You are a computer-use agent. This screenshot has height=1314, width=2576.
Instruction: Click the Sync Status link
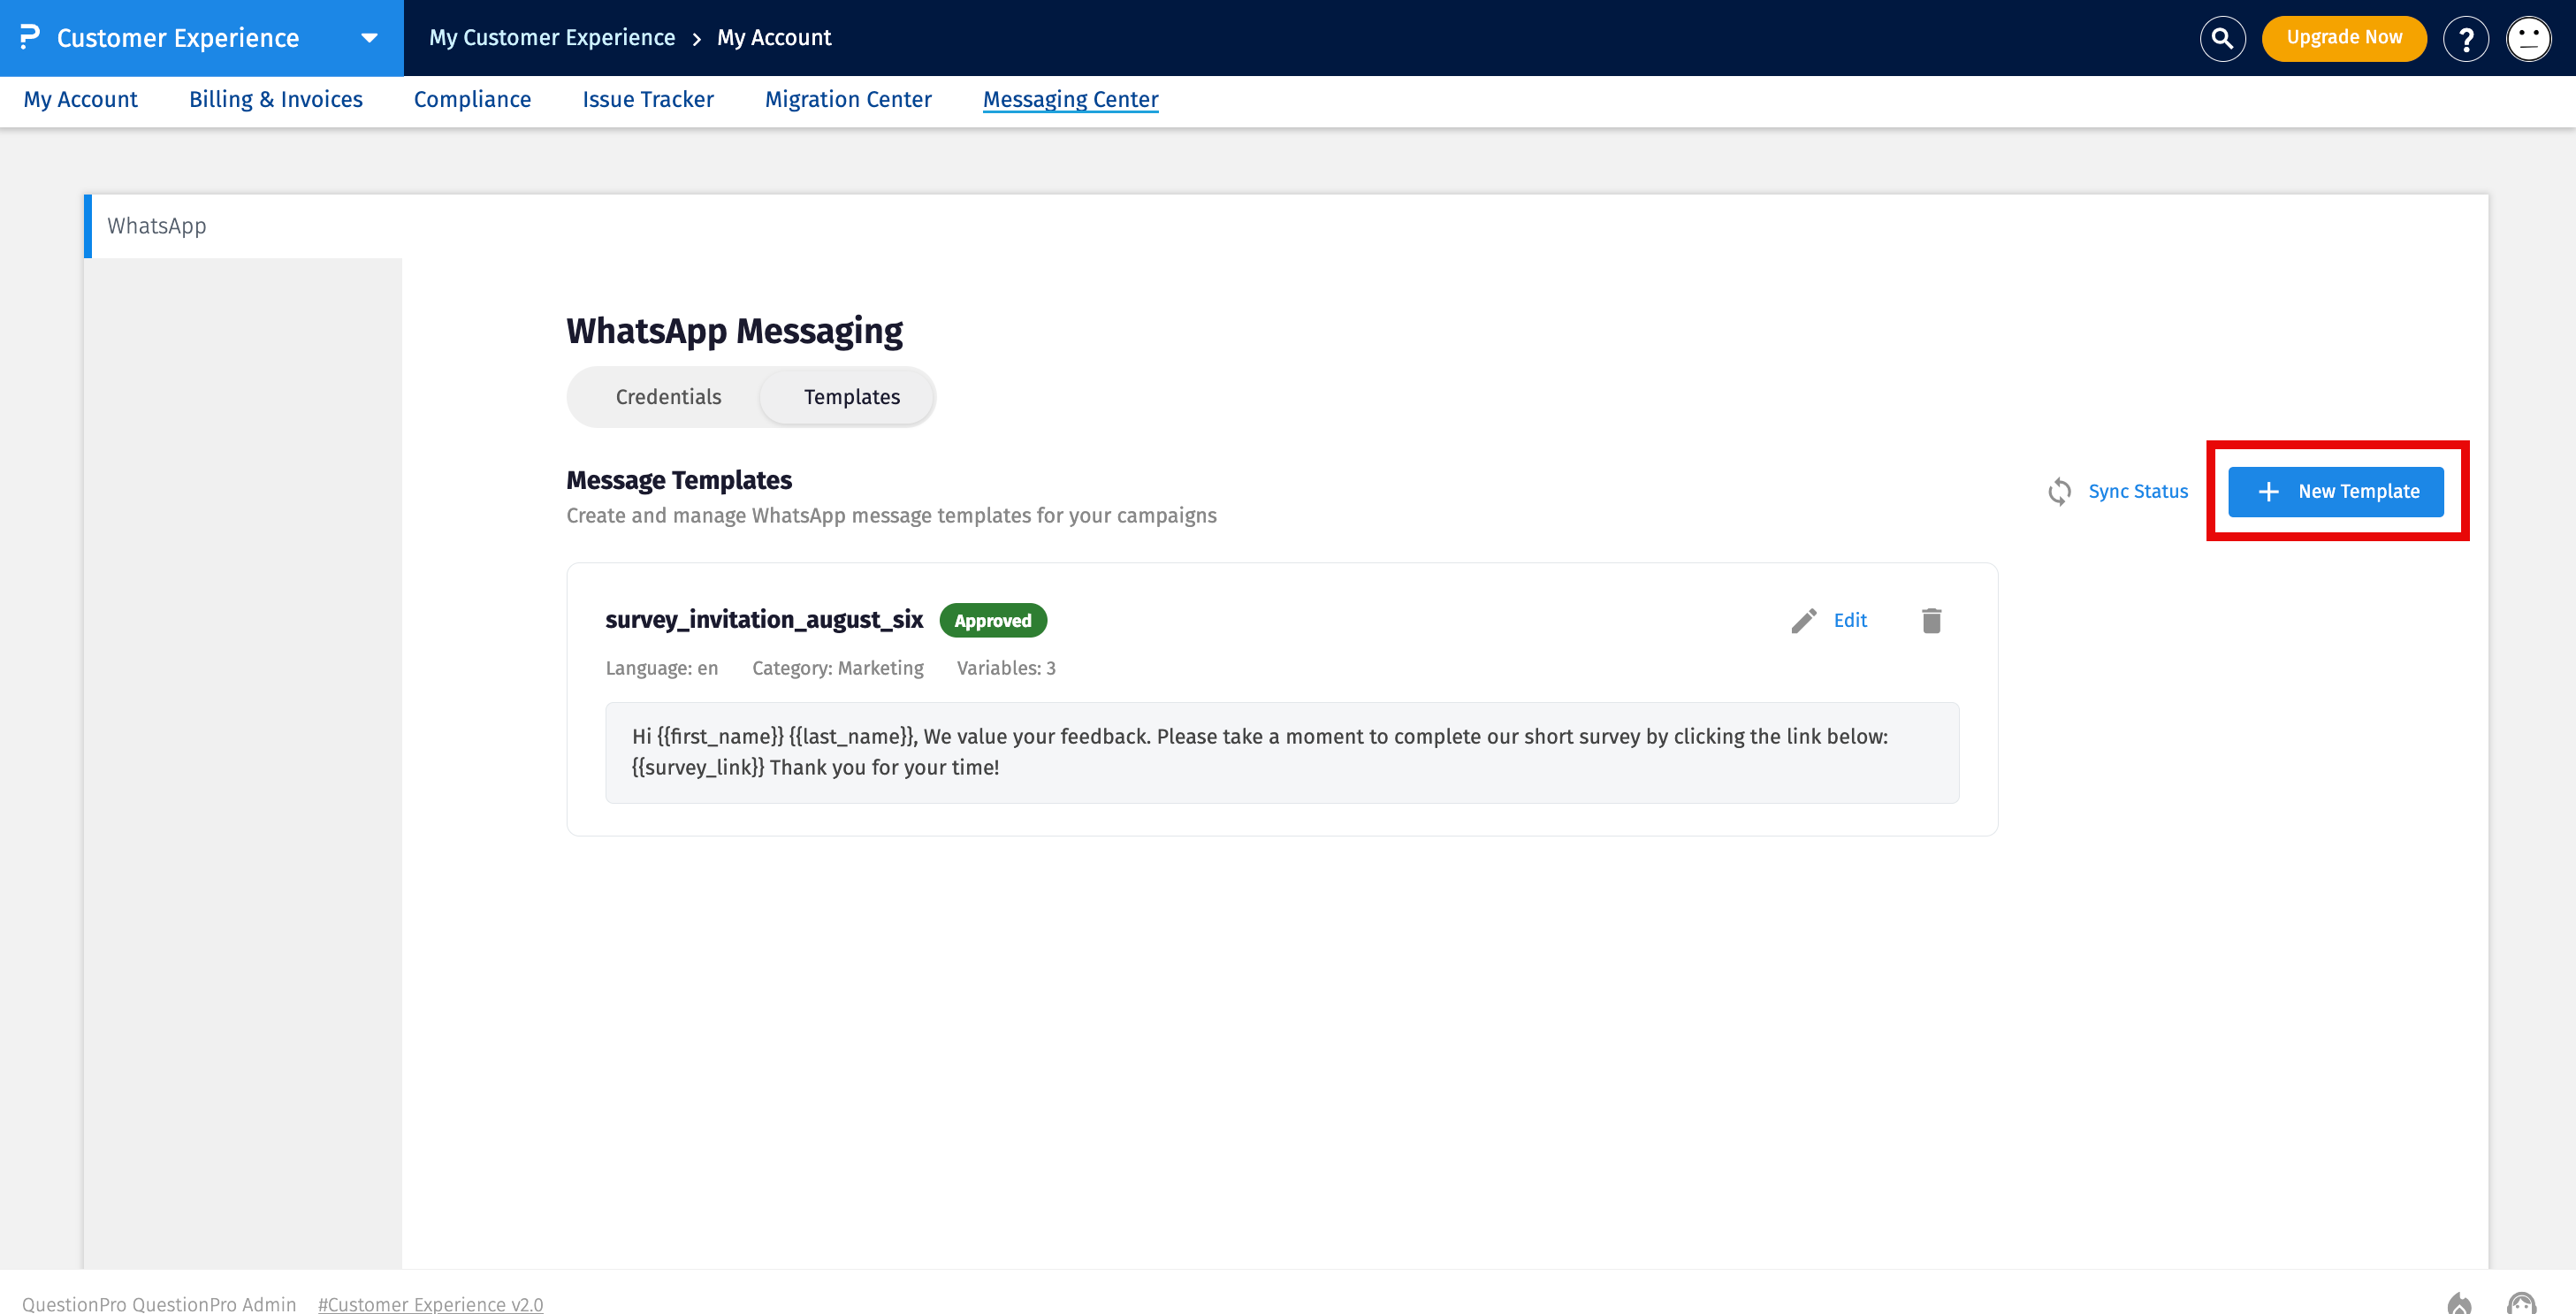coord(2137,491)
